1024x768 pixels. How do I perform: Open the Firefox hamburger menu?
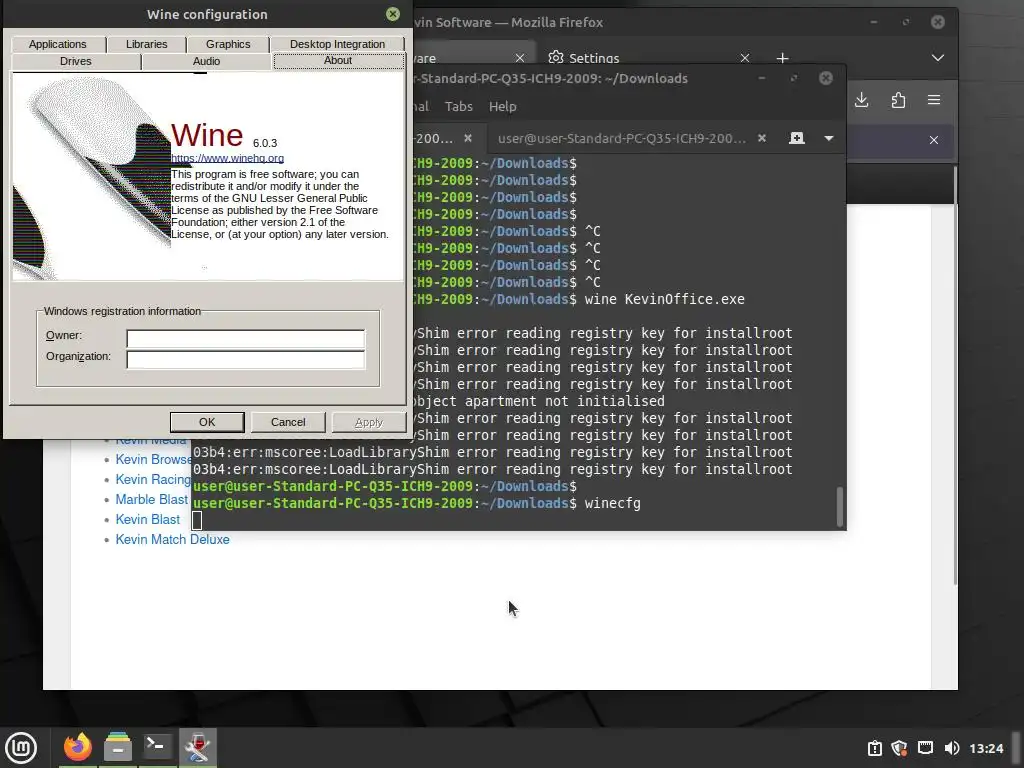934,99
